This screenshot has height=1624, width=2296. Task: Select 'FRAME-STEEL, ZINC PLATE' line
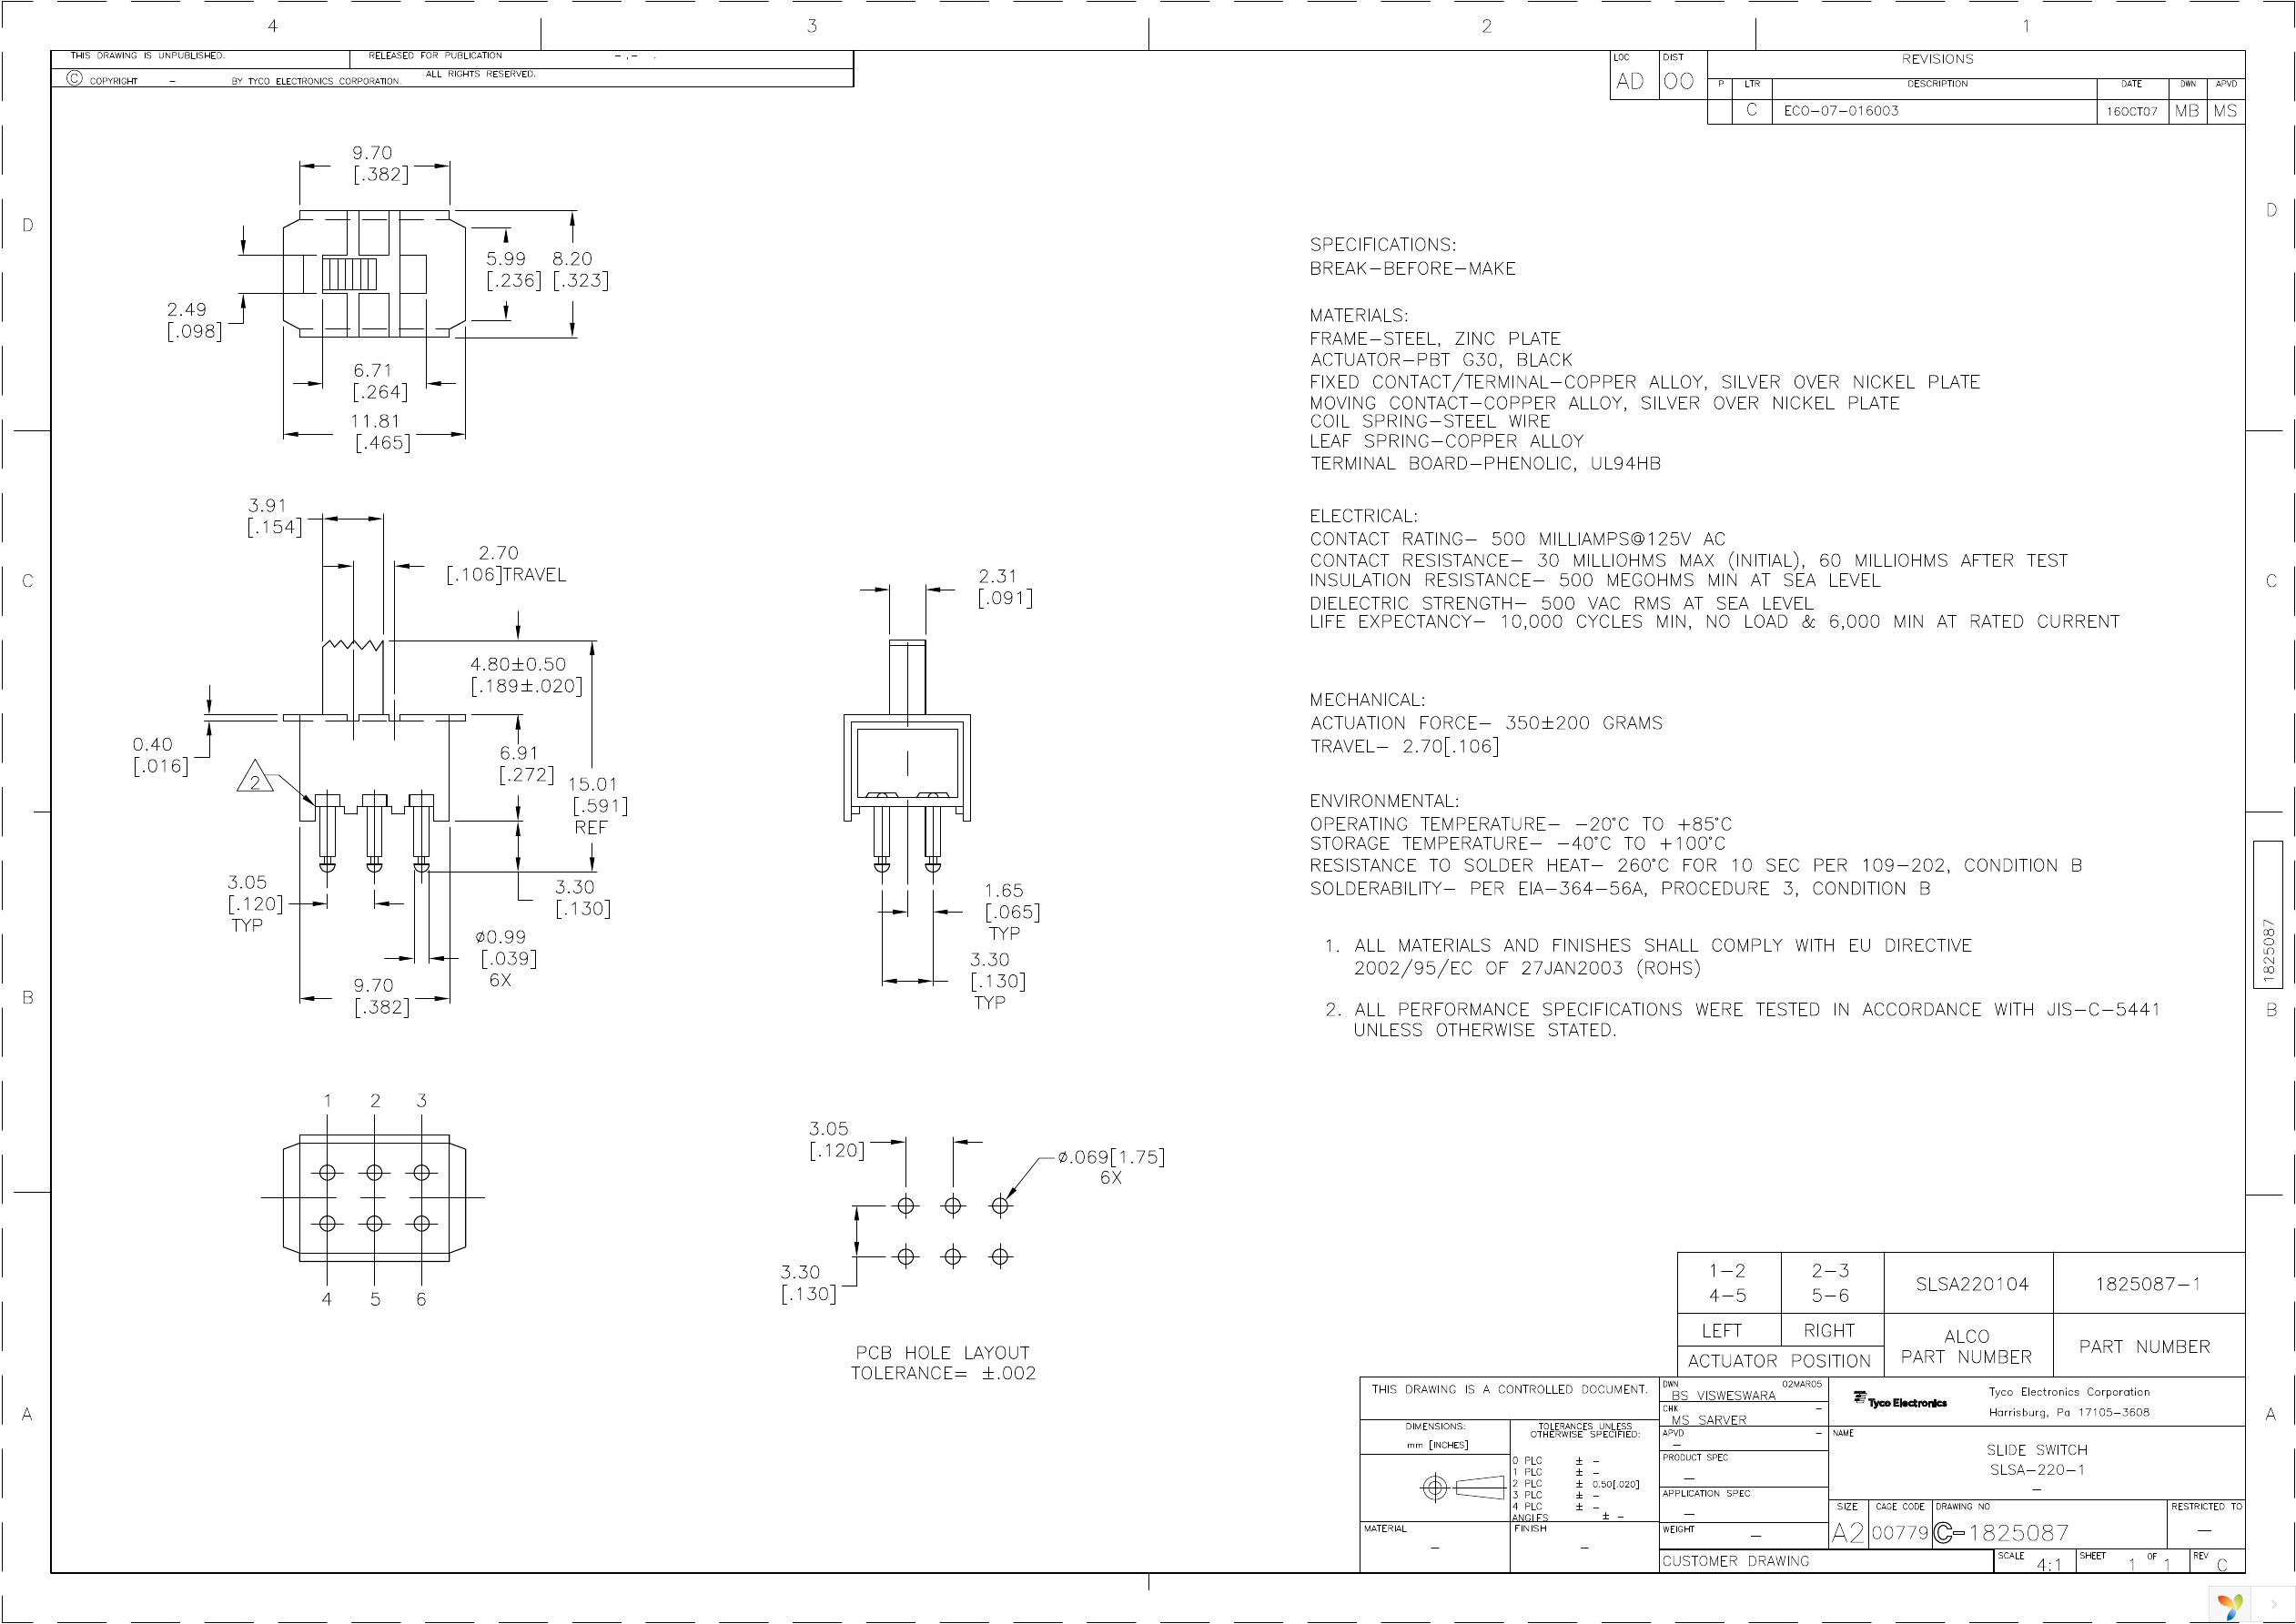pos(1435,339)
